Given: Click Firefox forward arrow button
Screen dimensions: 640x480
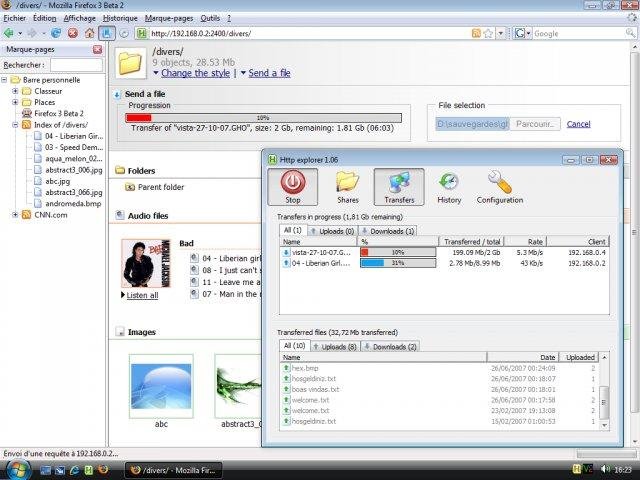Looking at the screenshot, I should coord(32,33).
